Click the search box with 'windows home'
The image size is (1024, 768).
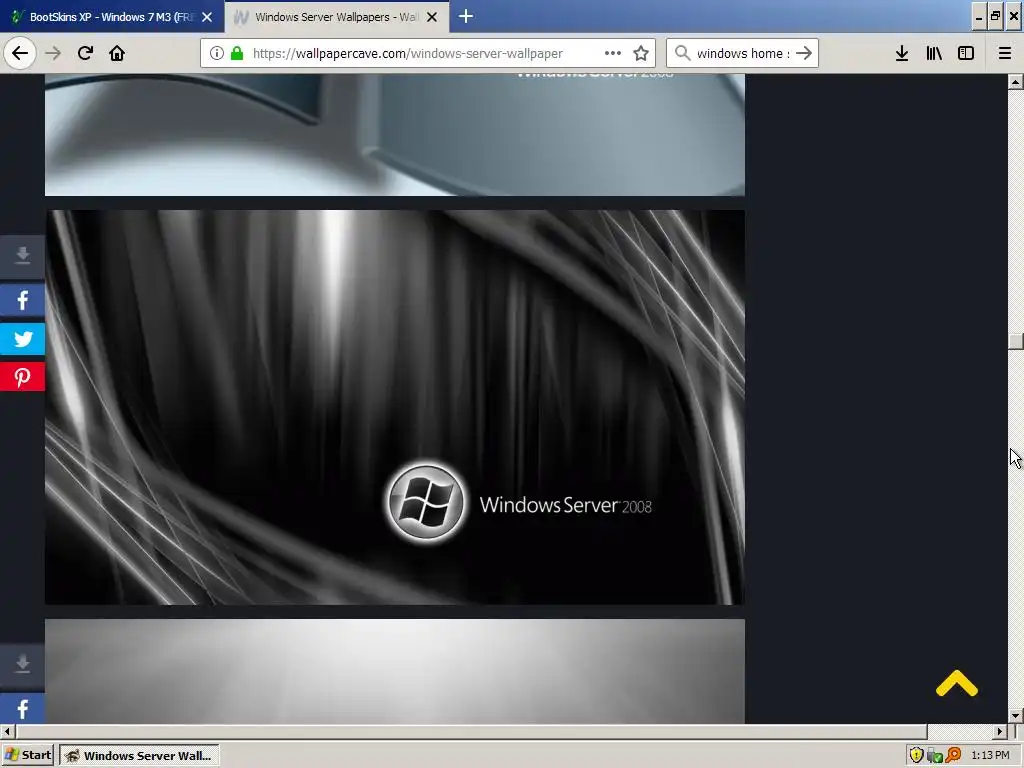pos(743,53)
